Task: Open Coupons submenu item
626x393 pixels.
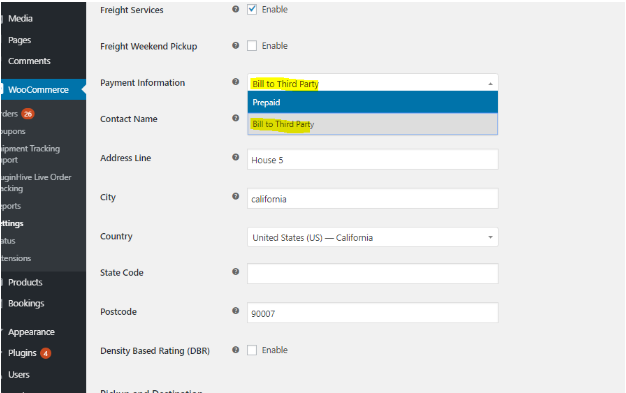Action: point(13,131)
